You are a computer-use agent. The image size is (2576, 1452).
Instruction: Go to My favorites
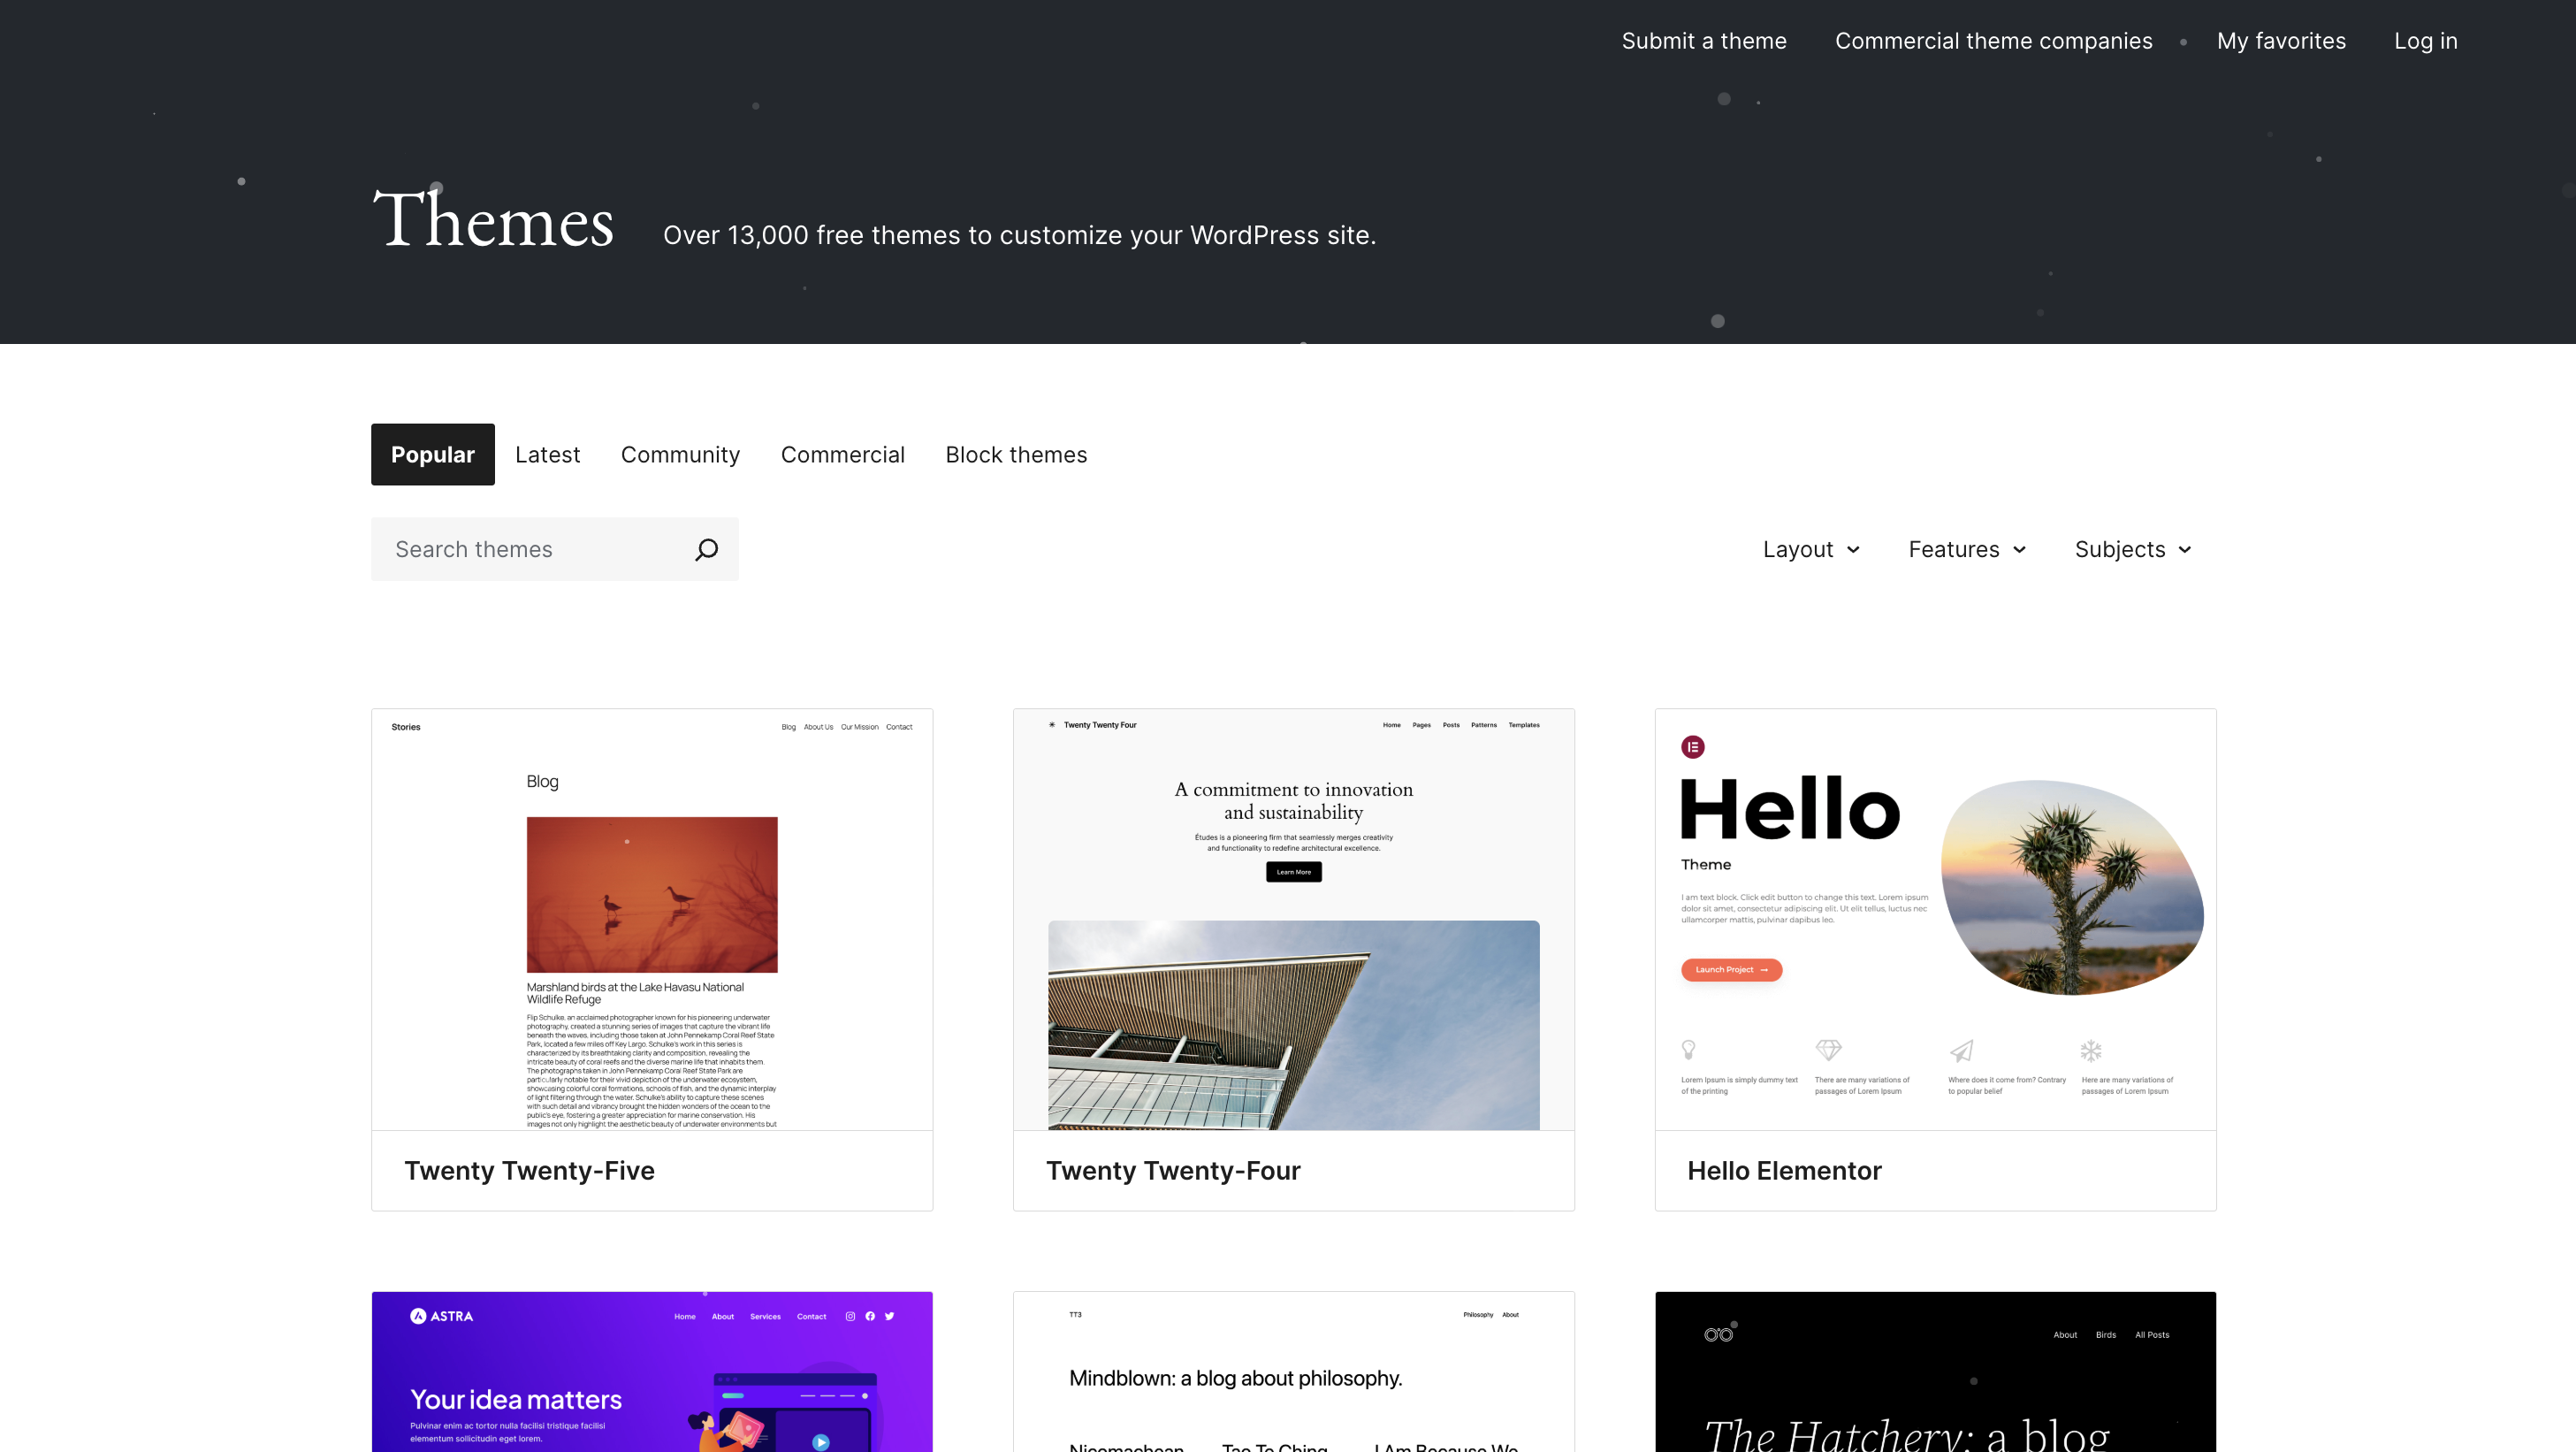2281,41
